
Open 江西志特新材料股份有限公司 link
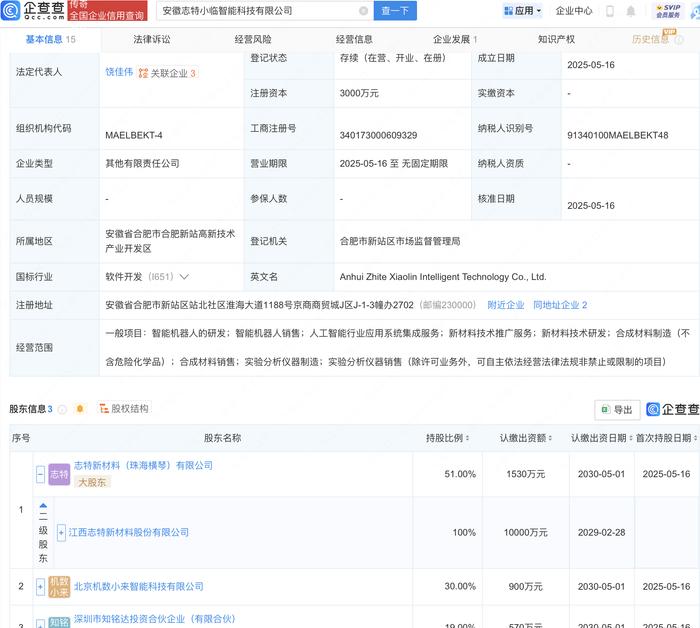[x=129, y=532]
